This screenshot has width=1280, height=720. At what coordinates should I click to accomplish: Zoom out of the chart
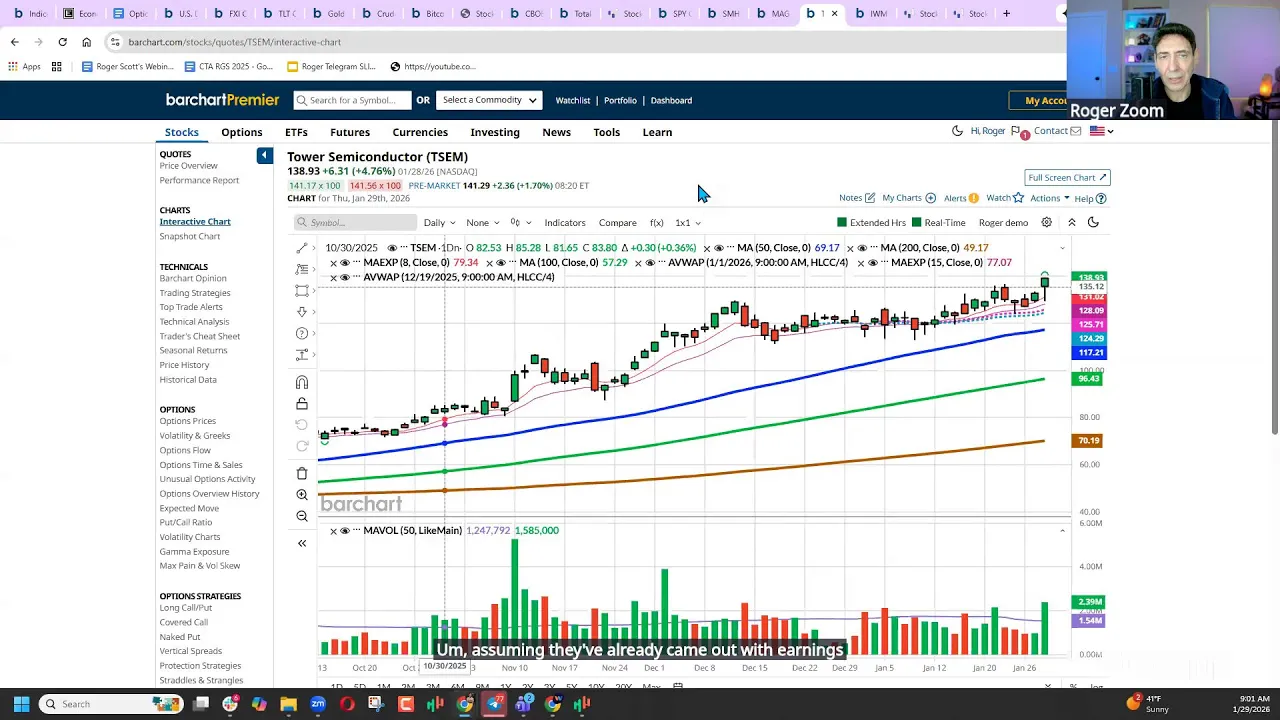tap(302, 516)
